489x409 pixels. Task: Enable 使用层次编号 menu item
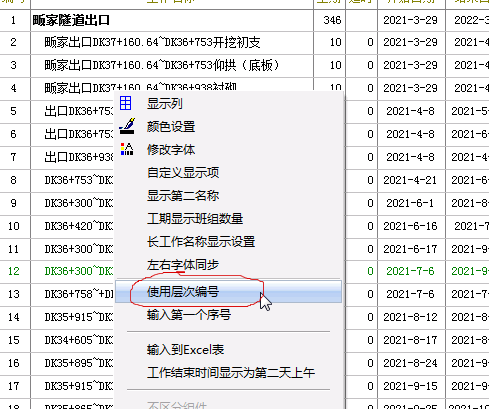click(229, 292)
